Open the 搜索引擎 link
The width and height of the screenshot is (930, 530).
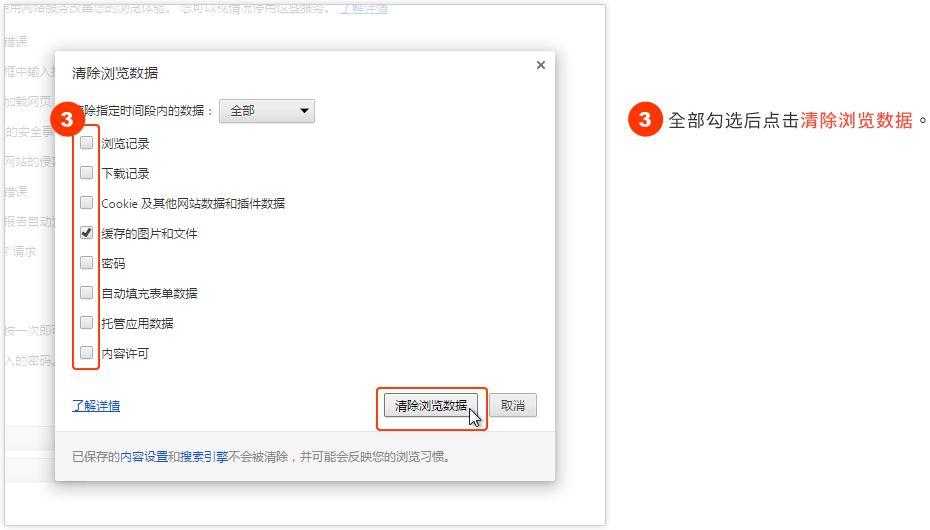[204, 457]
